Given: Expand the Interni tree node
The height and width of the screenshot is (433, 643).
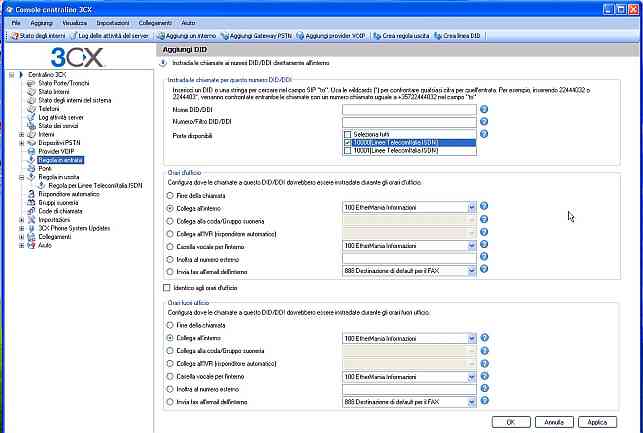Looking at the screenshot, I should pyautogui.click(x=21, y=134).
